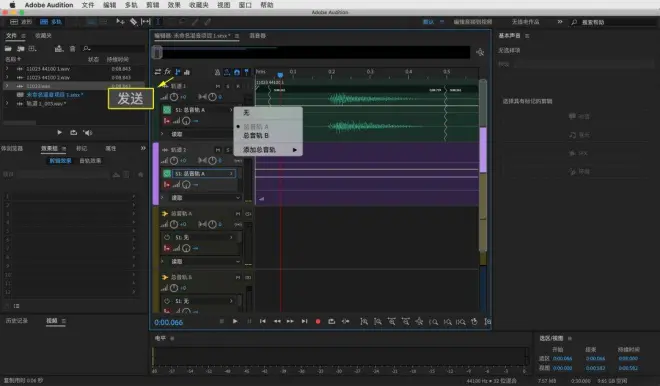
Task: Click the New File icon in Files panel
Action: point(32,49)
